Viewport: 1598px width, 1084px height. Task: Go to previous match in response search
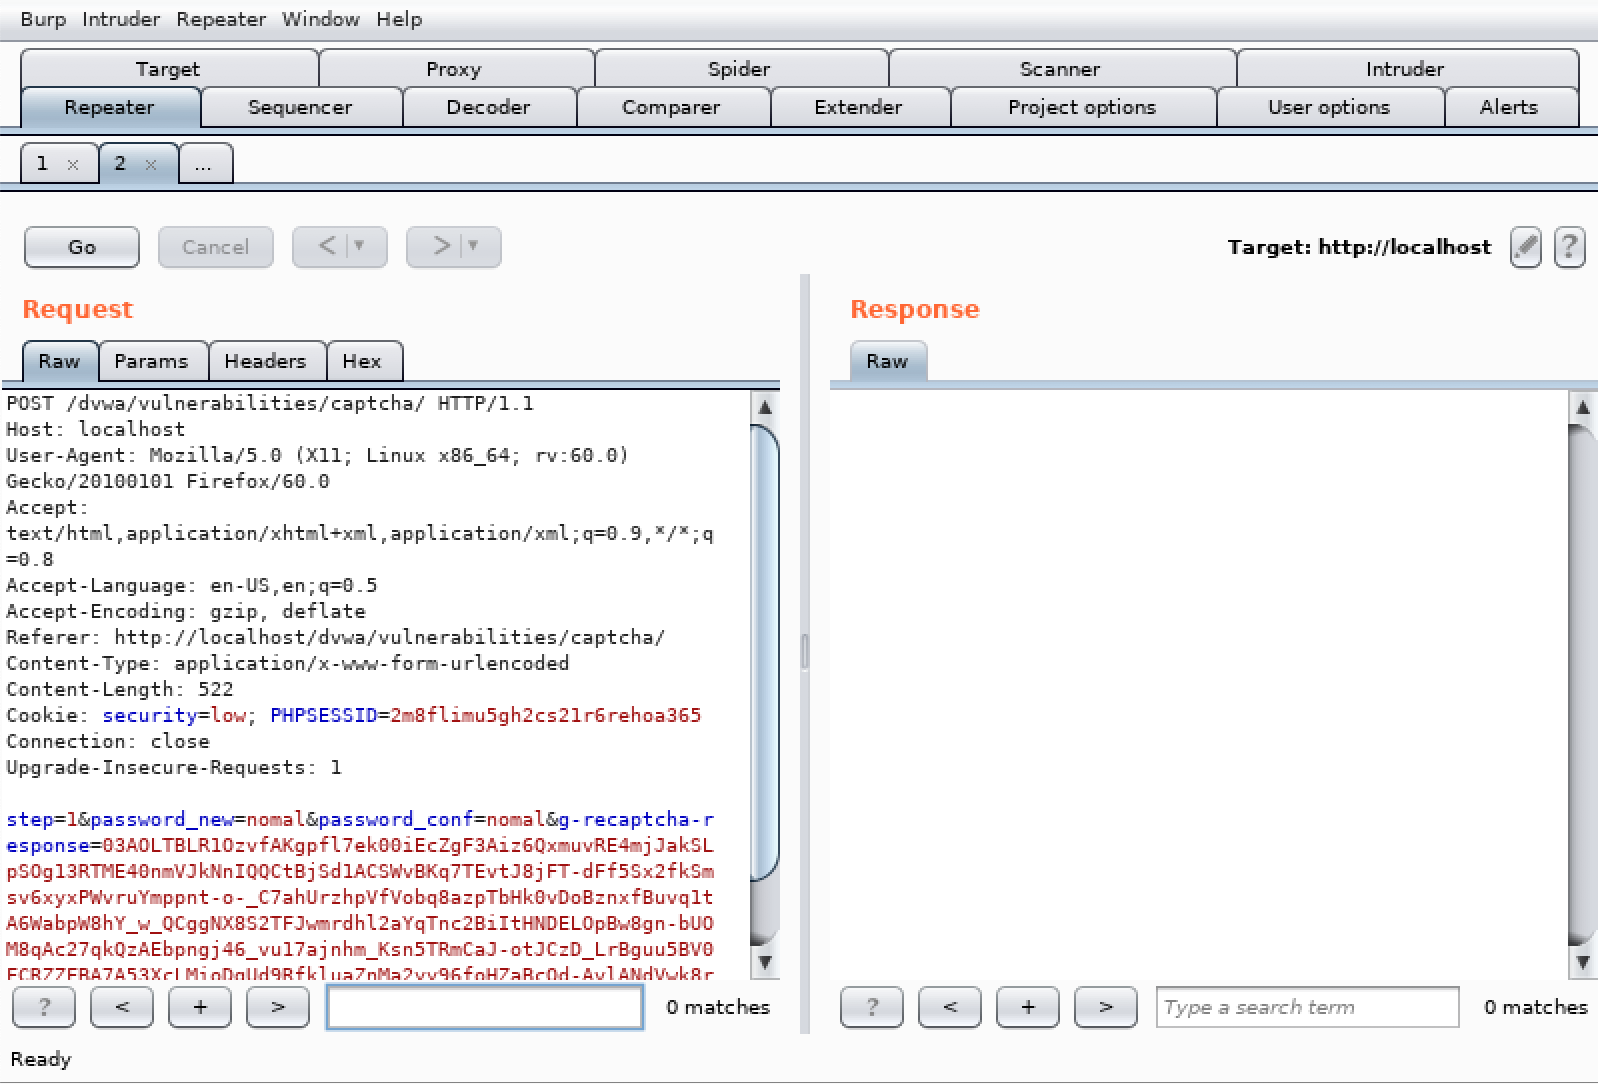tap(950, 1007)
